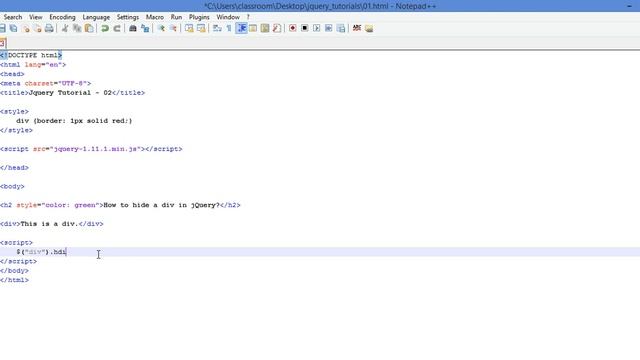The width and height of the screenshot is (640, 360).
Task: Open the question mark help menu
Action: click(248, 17)
